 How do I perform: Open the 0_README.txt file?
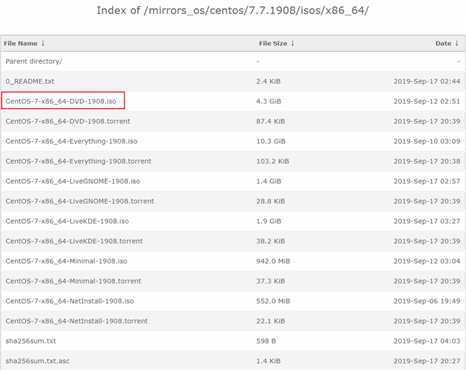pyautogui.click(x=30, y=81)
